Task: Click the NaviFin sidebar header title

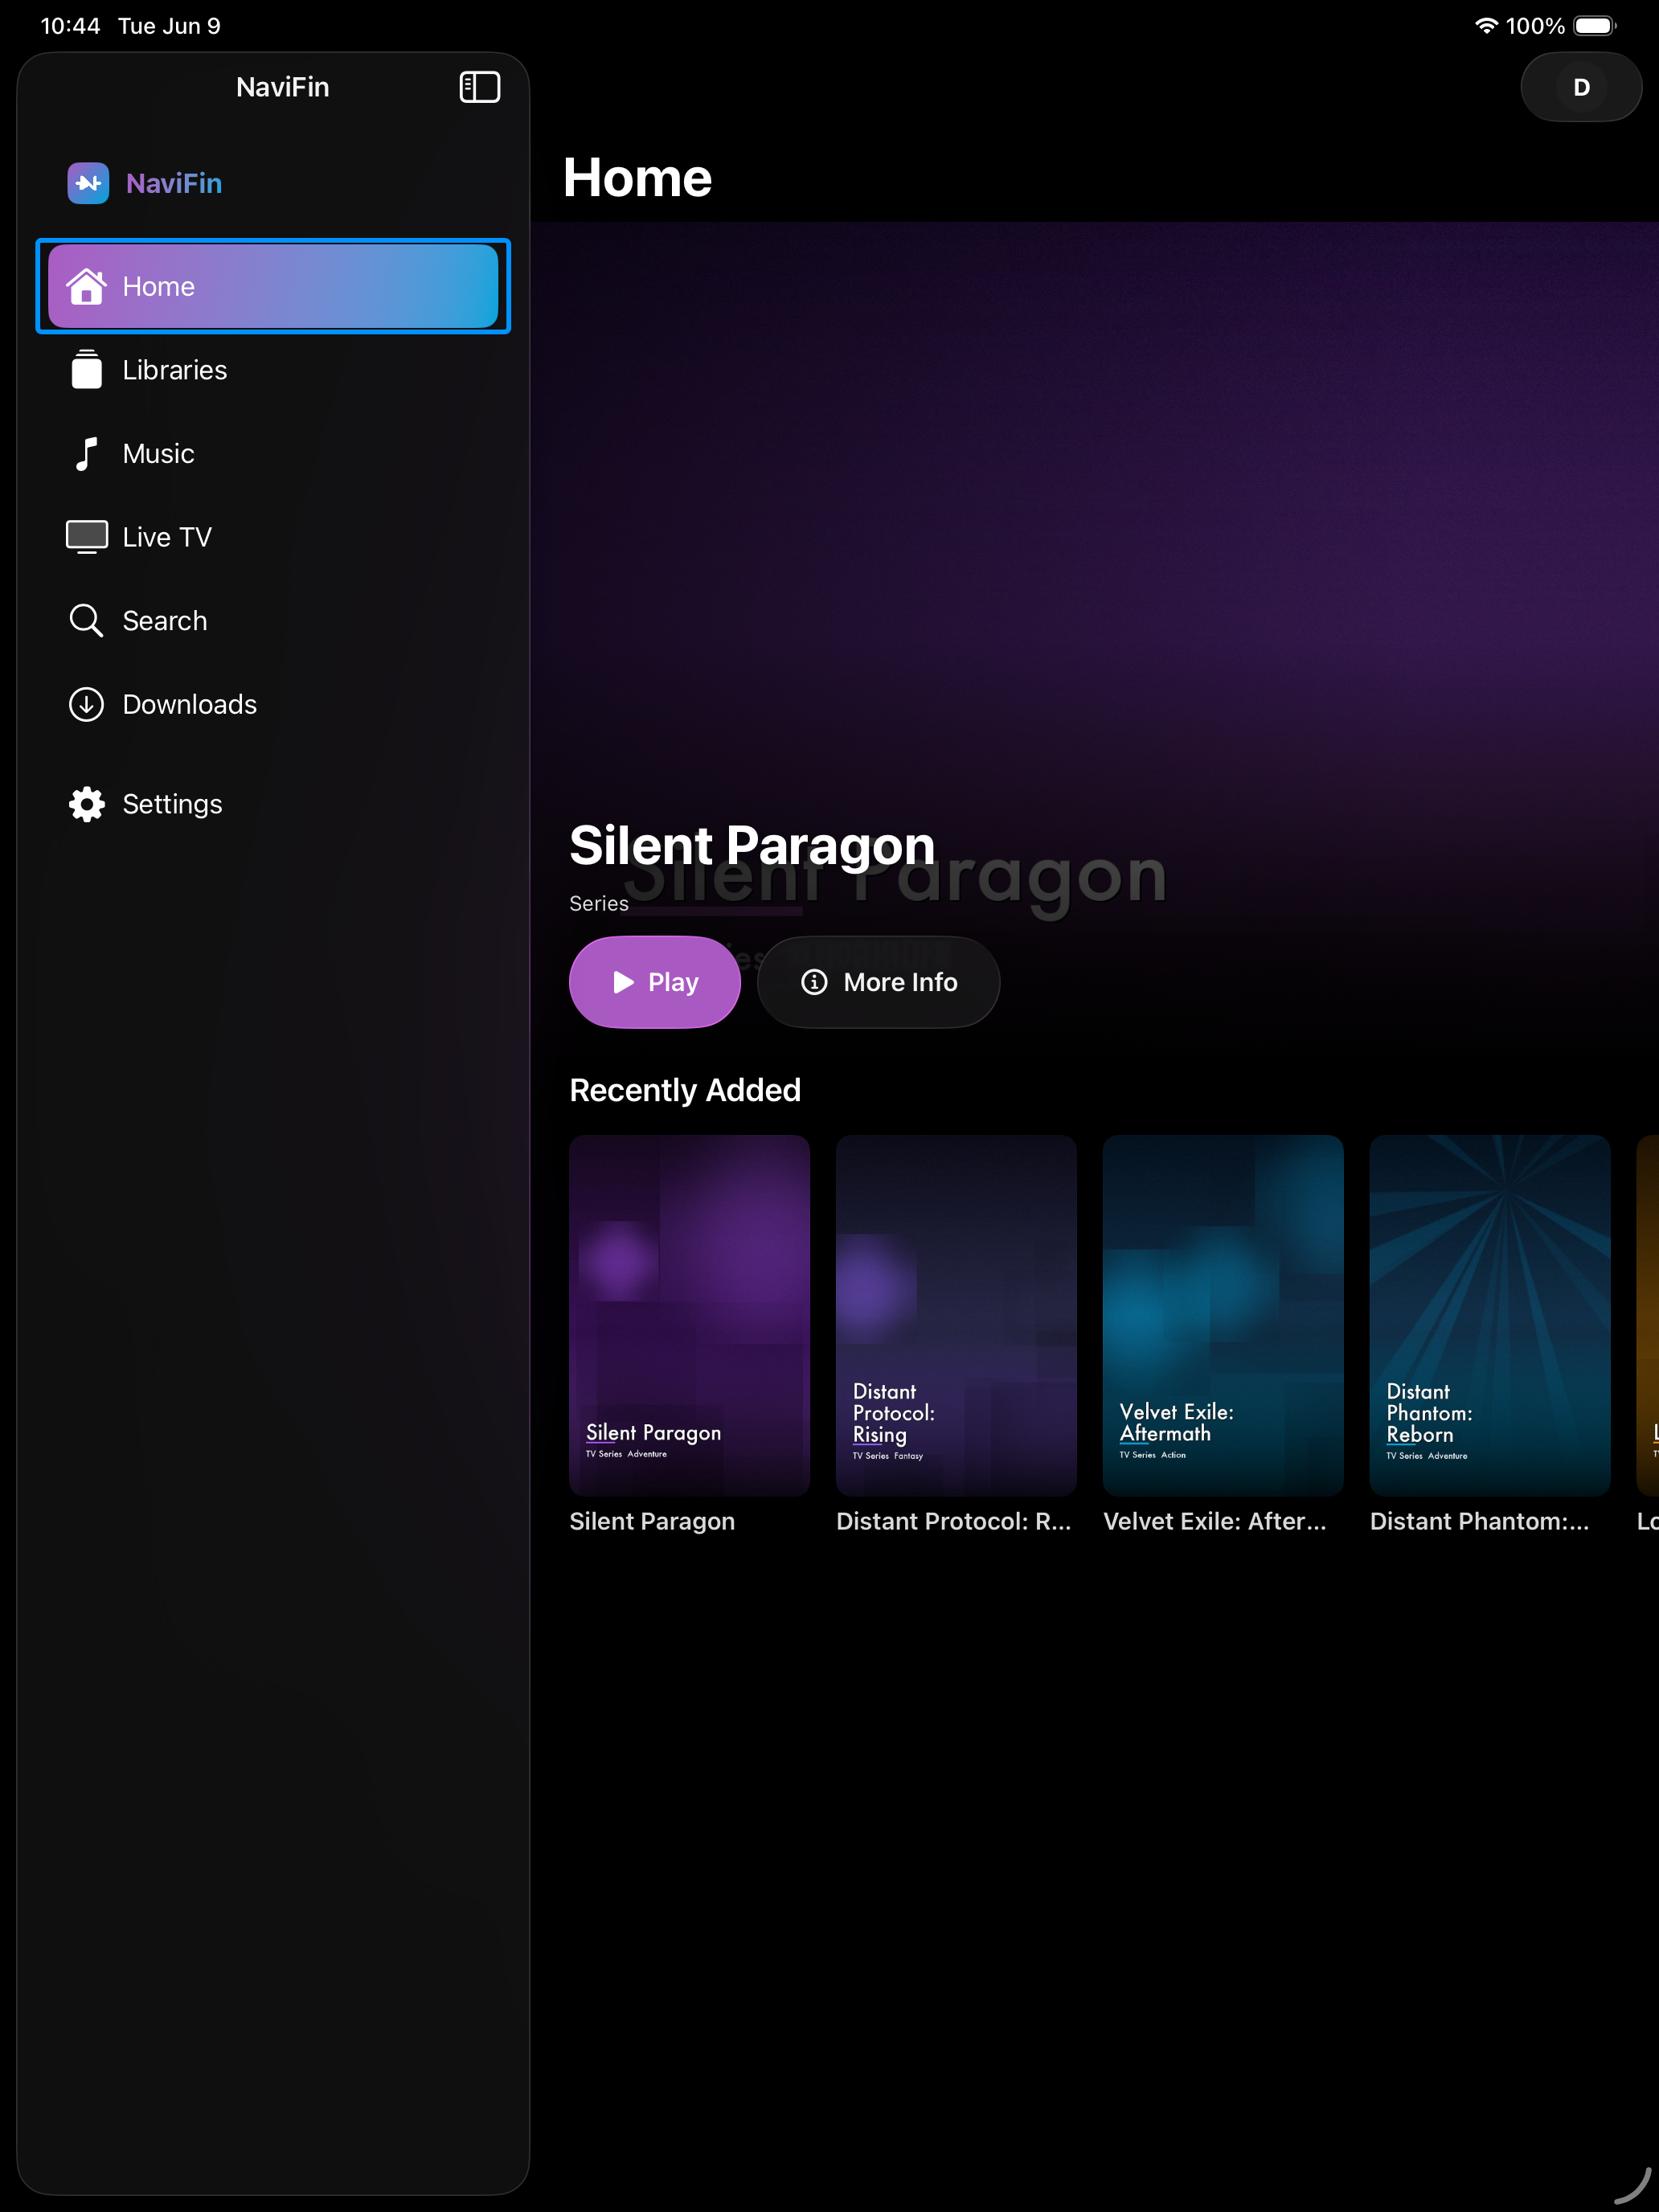Action: pos(283,87)
